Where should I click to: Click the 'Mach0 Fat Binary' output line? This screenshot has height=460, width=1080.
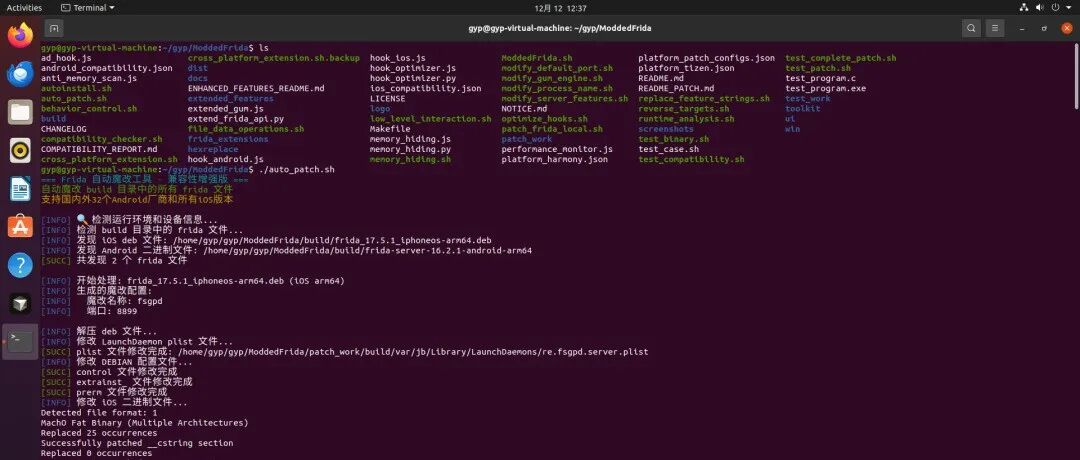tap(145, 423)
